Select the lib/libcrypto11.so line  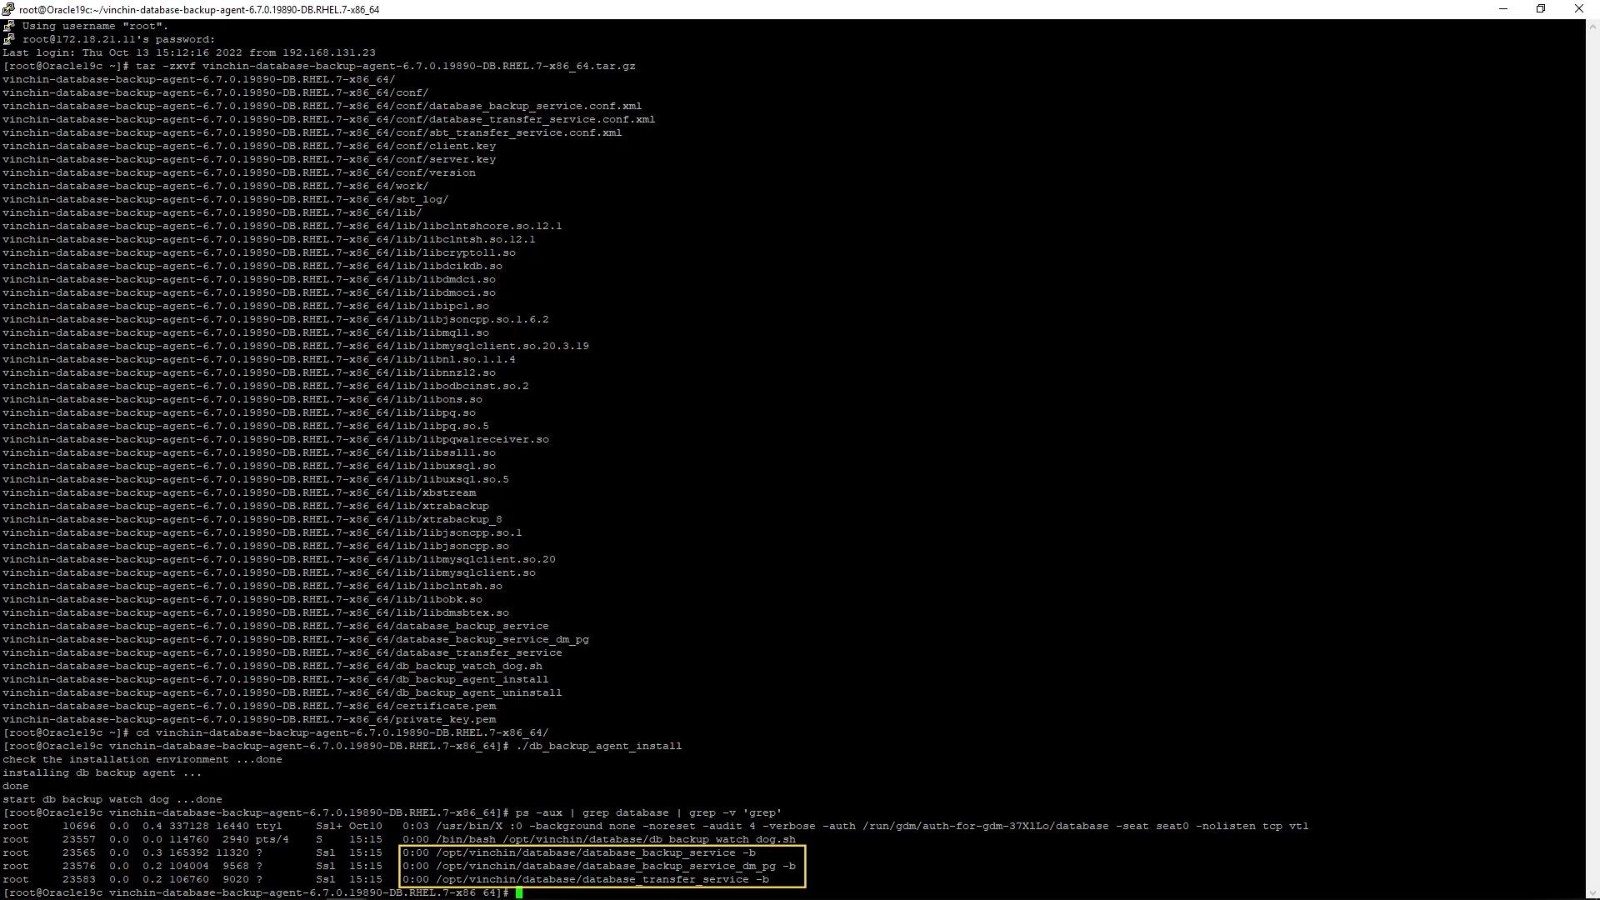coord(259,253)
